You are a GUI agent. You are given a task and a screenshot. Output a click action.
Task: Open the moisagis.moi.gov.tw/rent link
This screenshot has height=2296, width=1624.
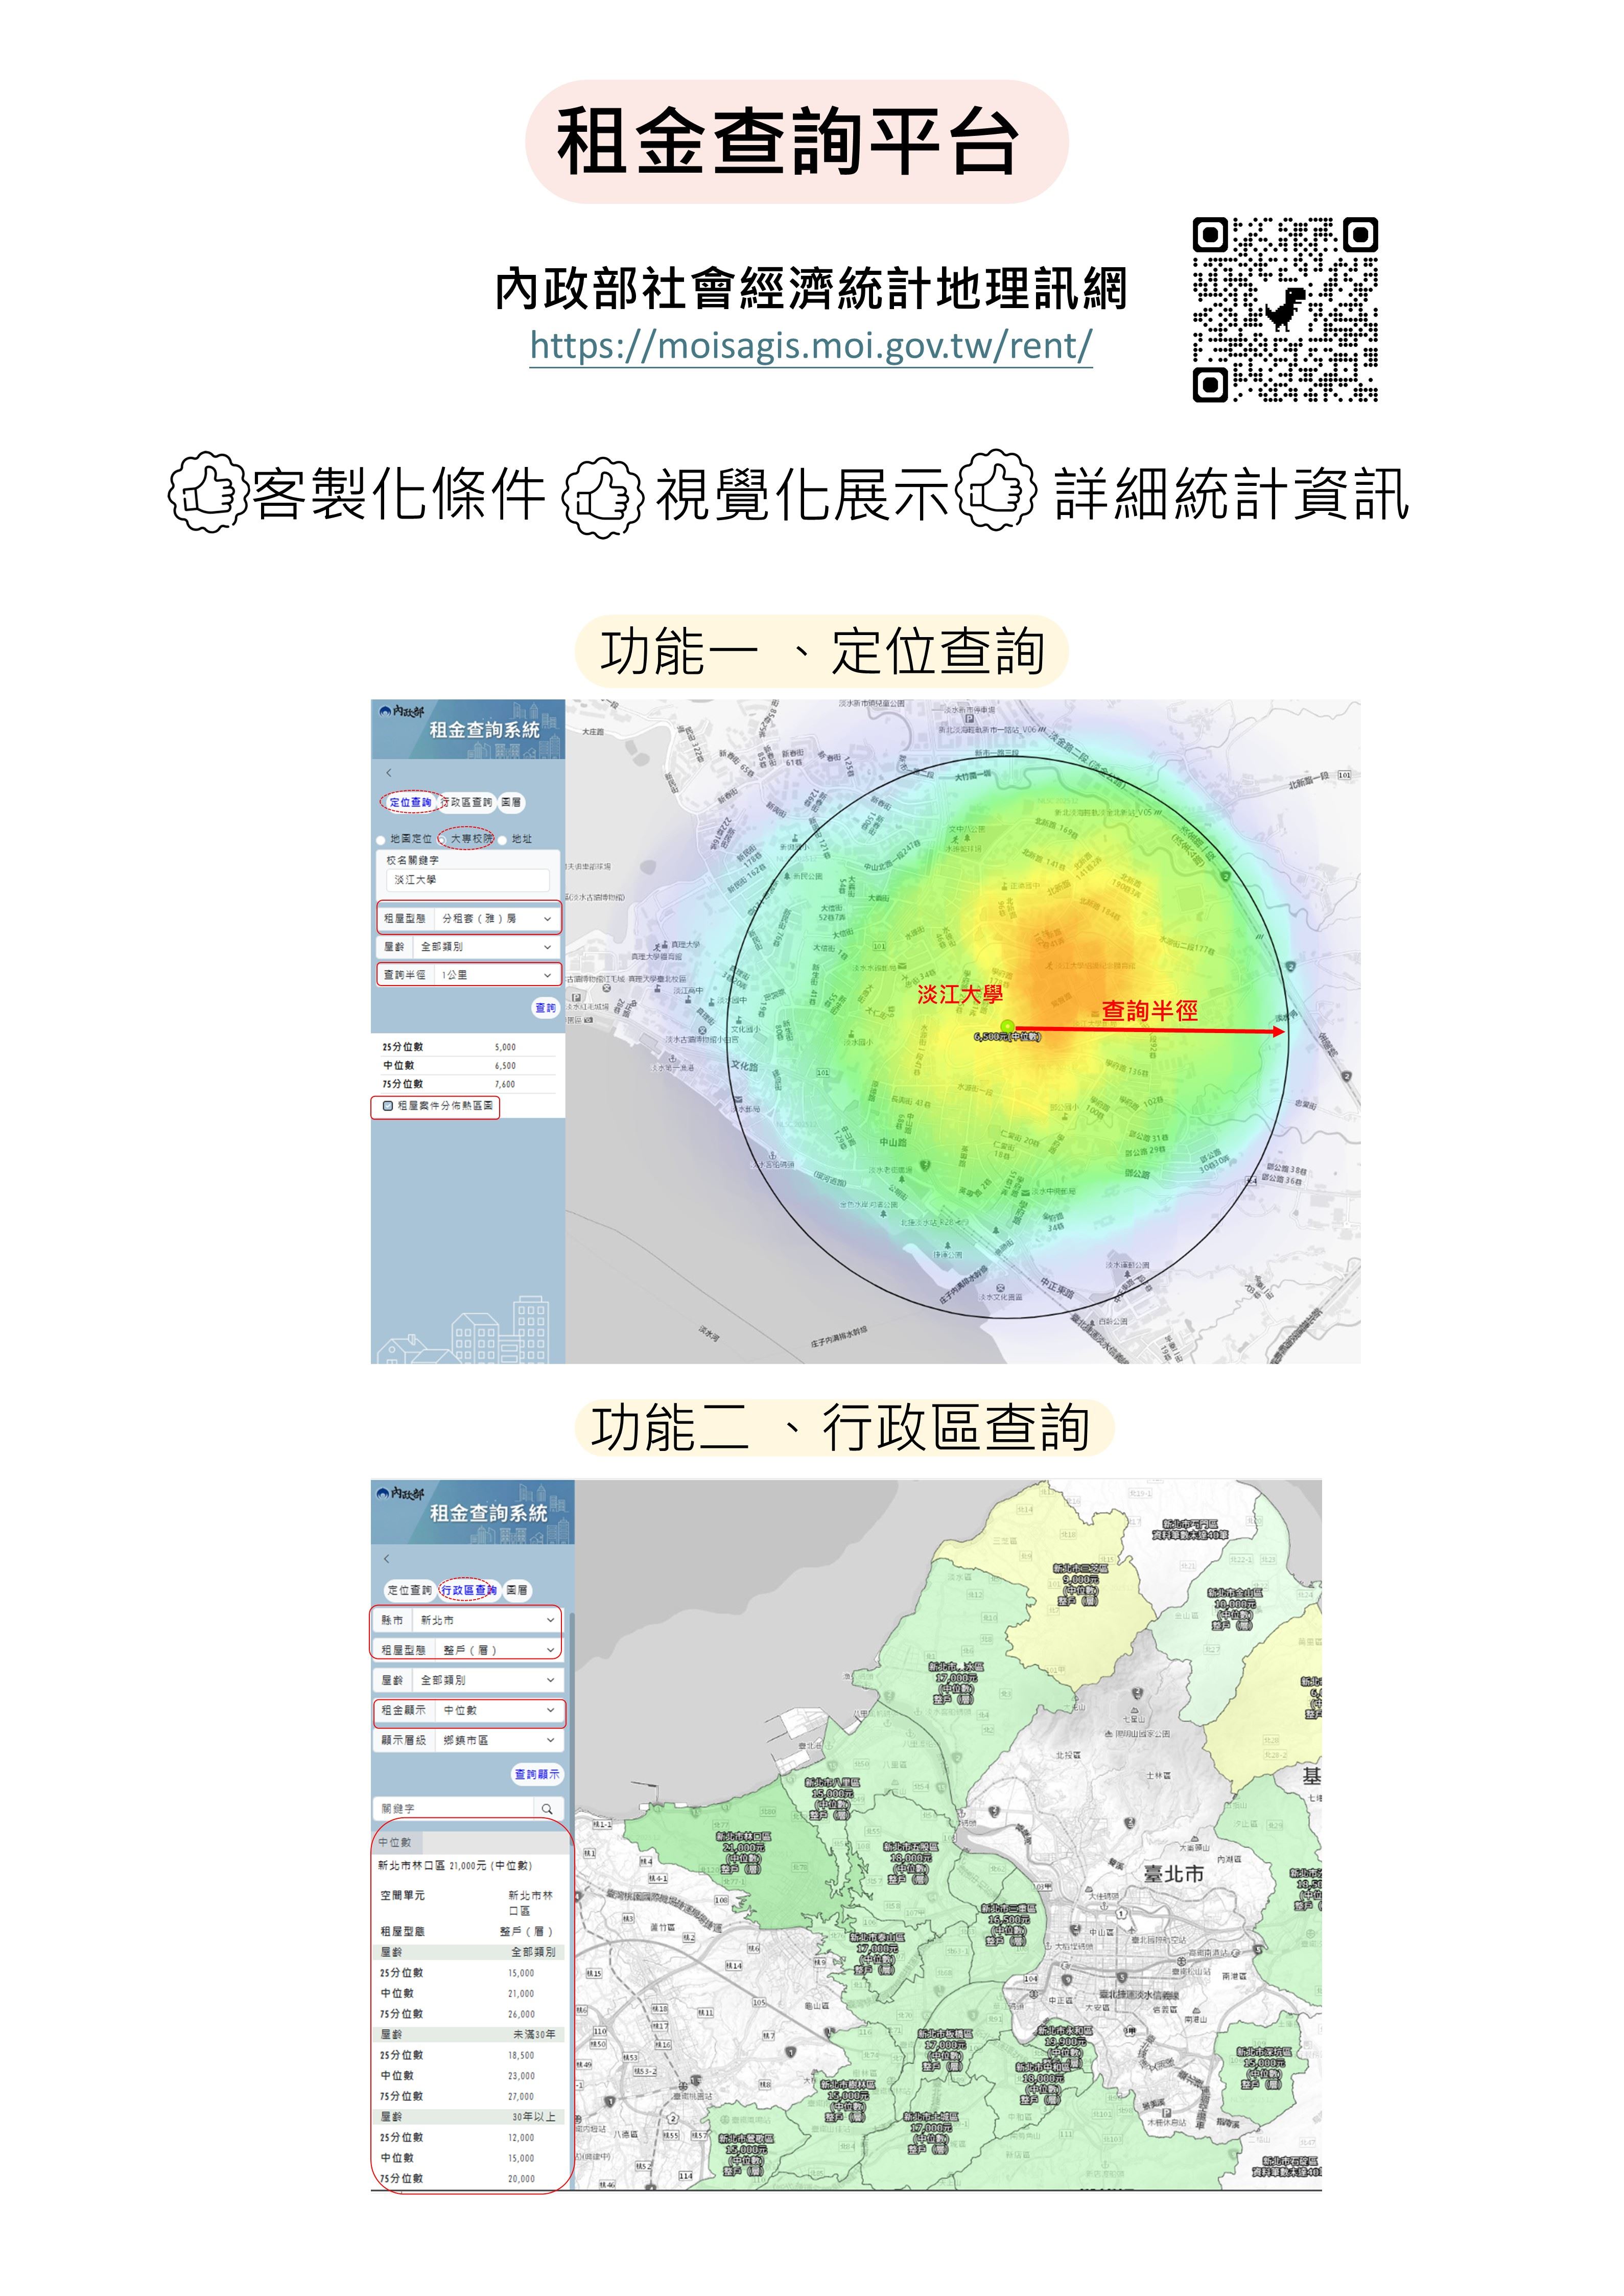pos(810,346)
